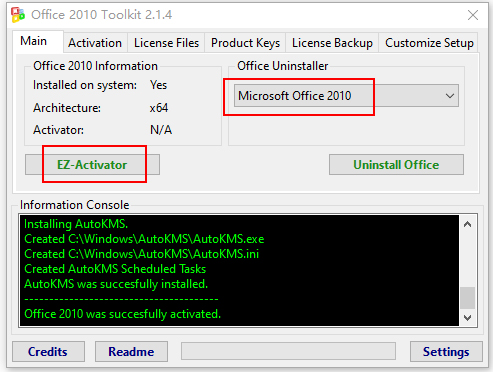Image resolution: width=493 pixels, height=372 pixels.
Task: Click 'Created AutoKMS Scheduled Tasks' line
Action: [x=115, y=269]
